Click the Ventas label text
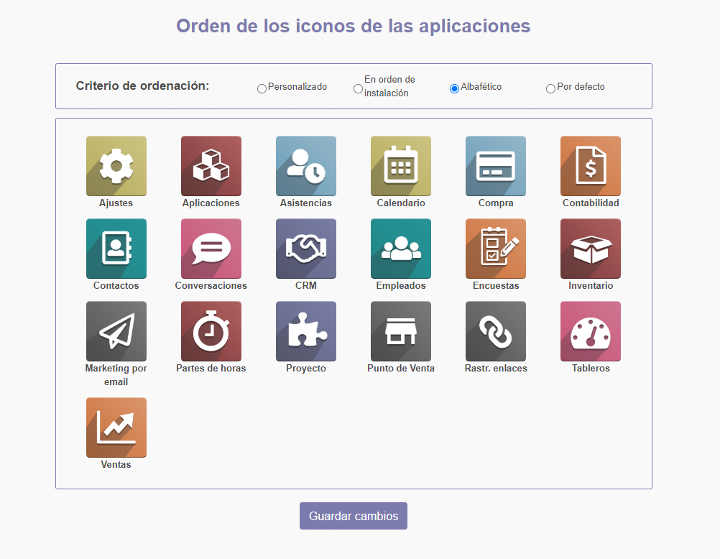The height and width of the screenshot is (559, 720). click(116, 465)
